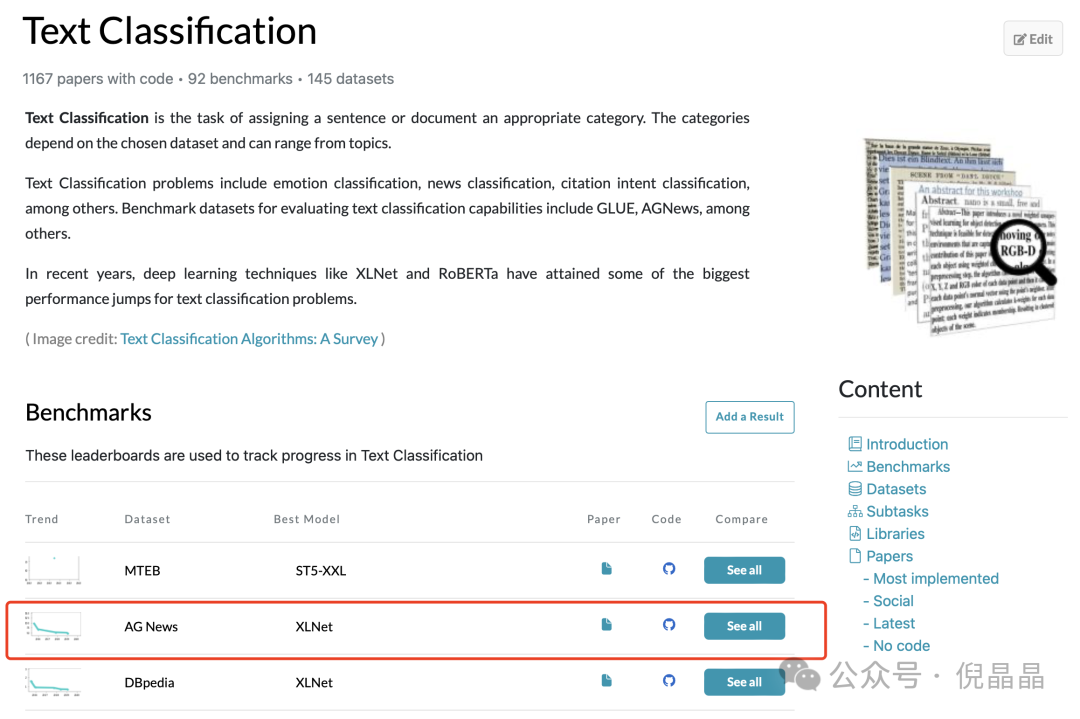Click XLNet model in DBpedia row

click(314, 682)
